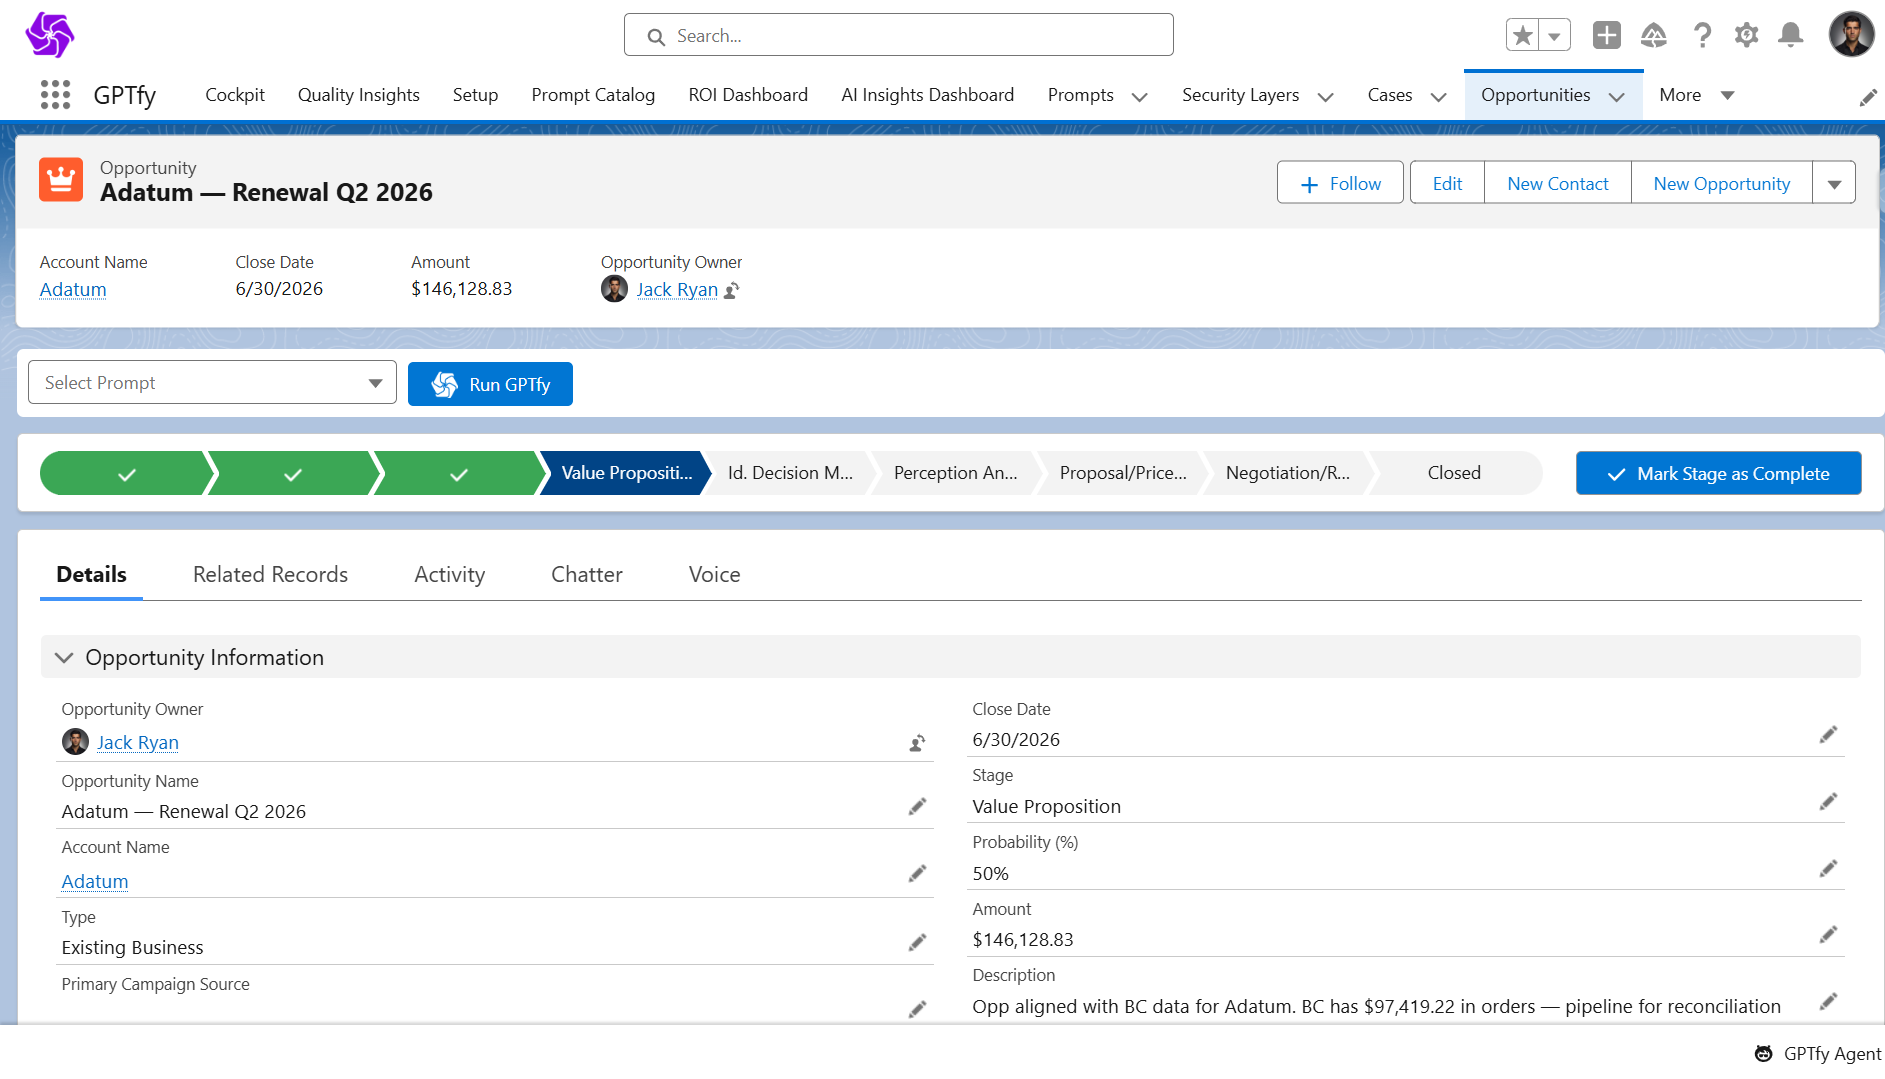This screenshot has width=1885, height=1079.
Task: Show more record actions dropdown
Action: pos(1834,183)
